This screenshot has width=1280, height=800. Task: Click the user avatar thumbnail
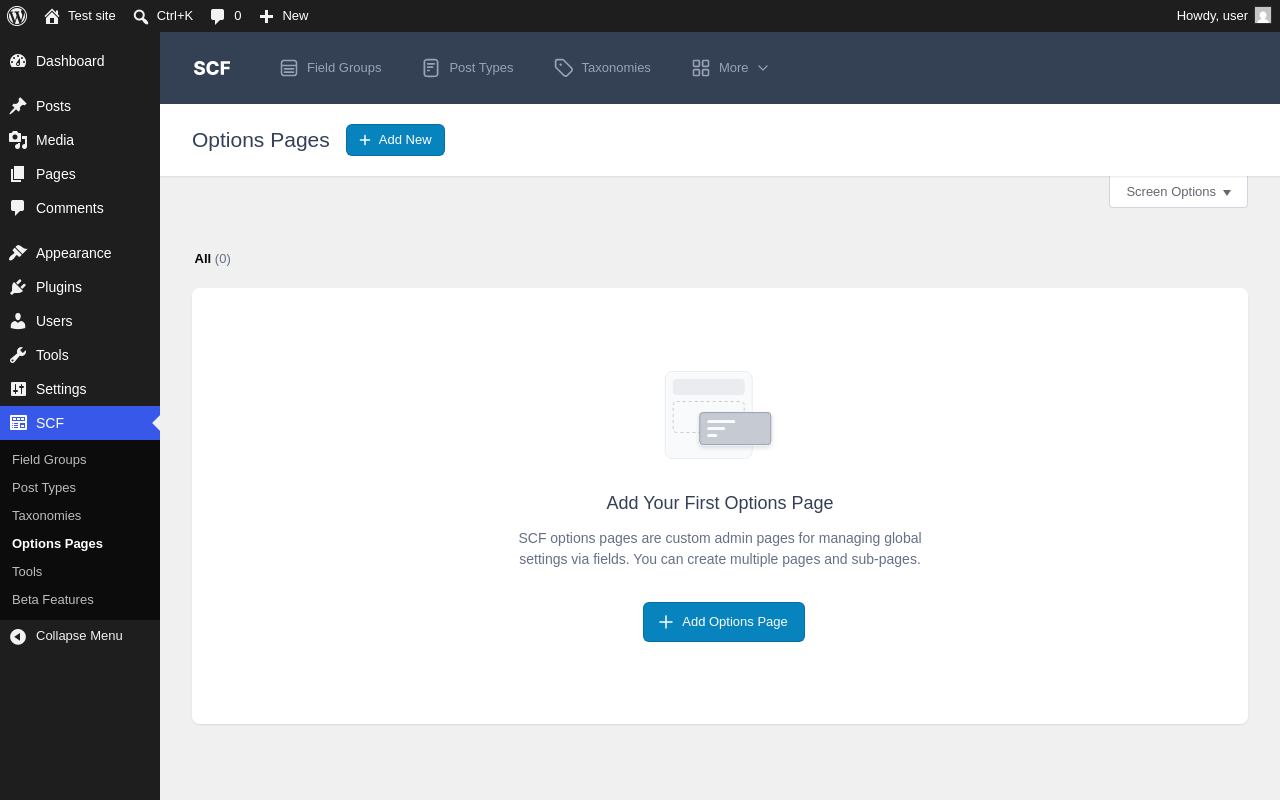pos(1263,15)
